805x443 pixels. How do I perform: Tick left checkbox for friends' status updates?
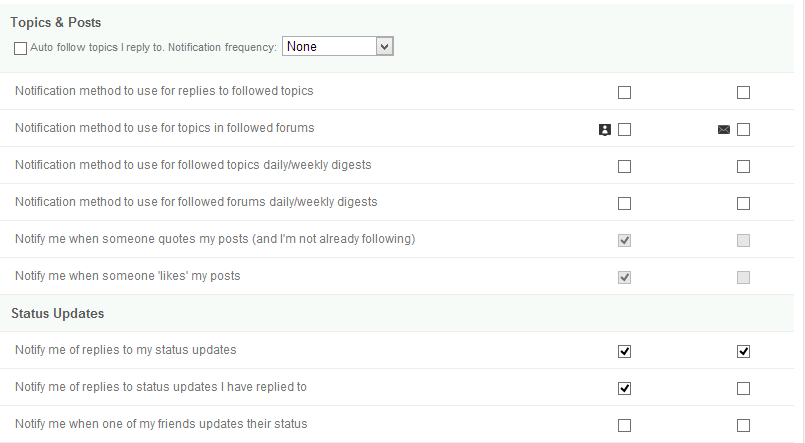click(x=625, y=425)
